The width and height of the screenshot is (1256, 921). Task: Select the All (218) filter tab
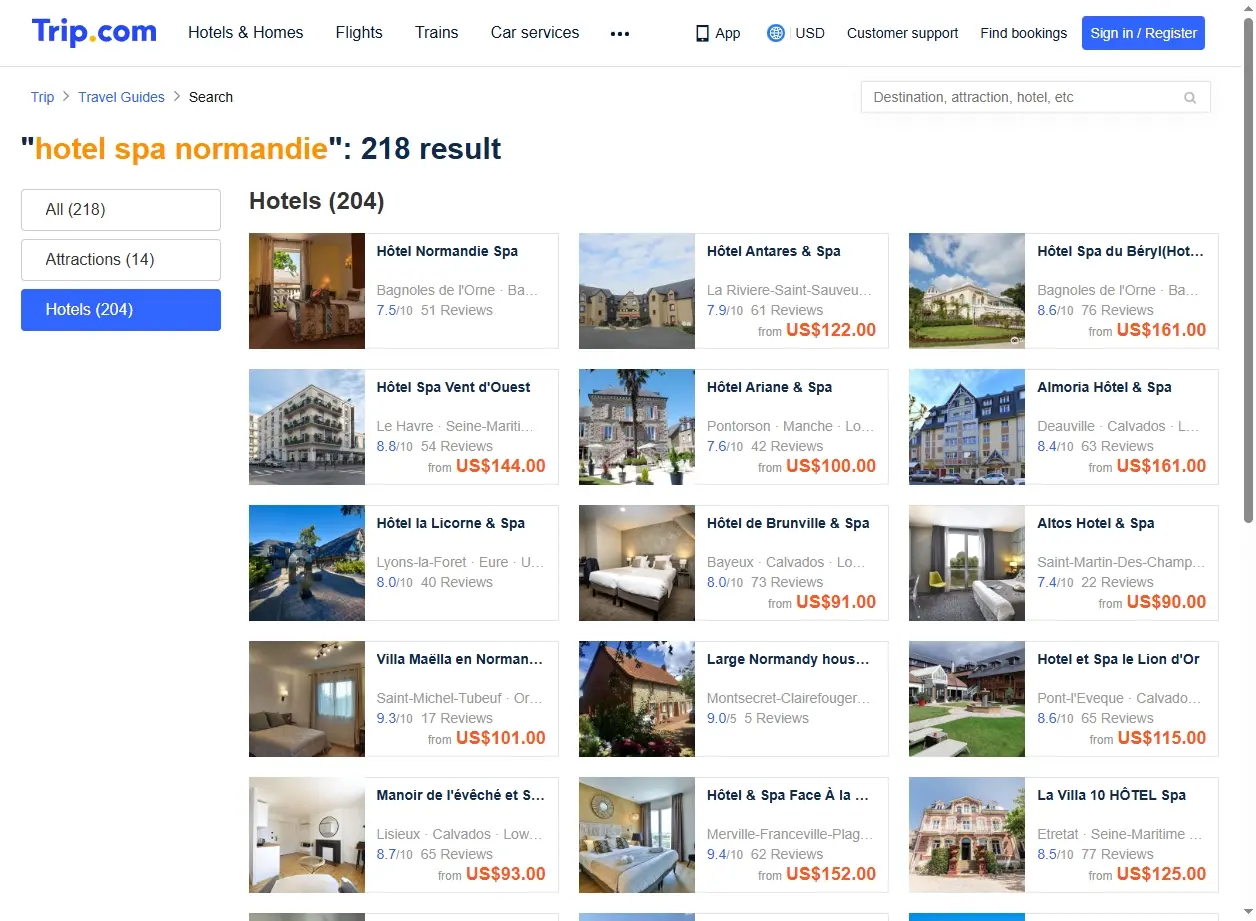point(121,210)
